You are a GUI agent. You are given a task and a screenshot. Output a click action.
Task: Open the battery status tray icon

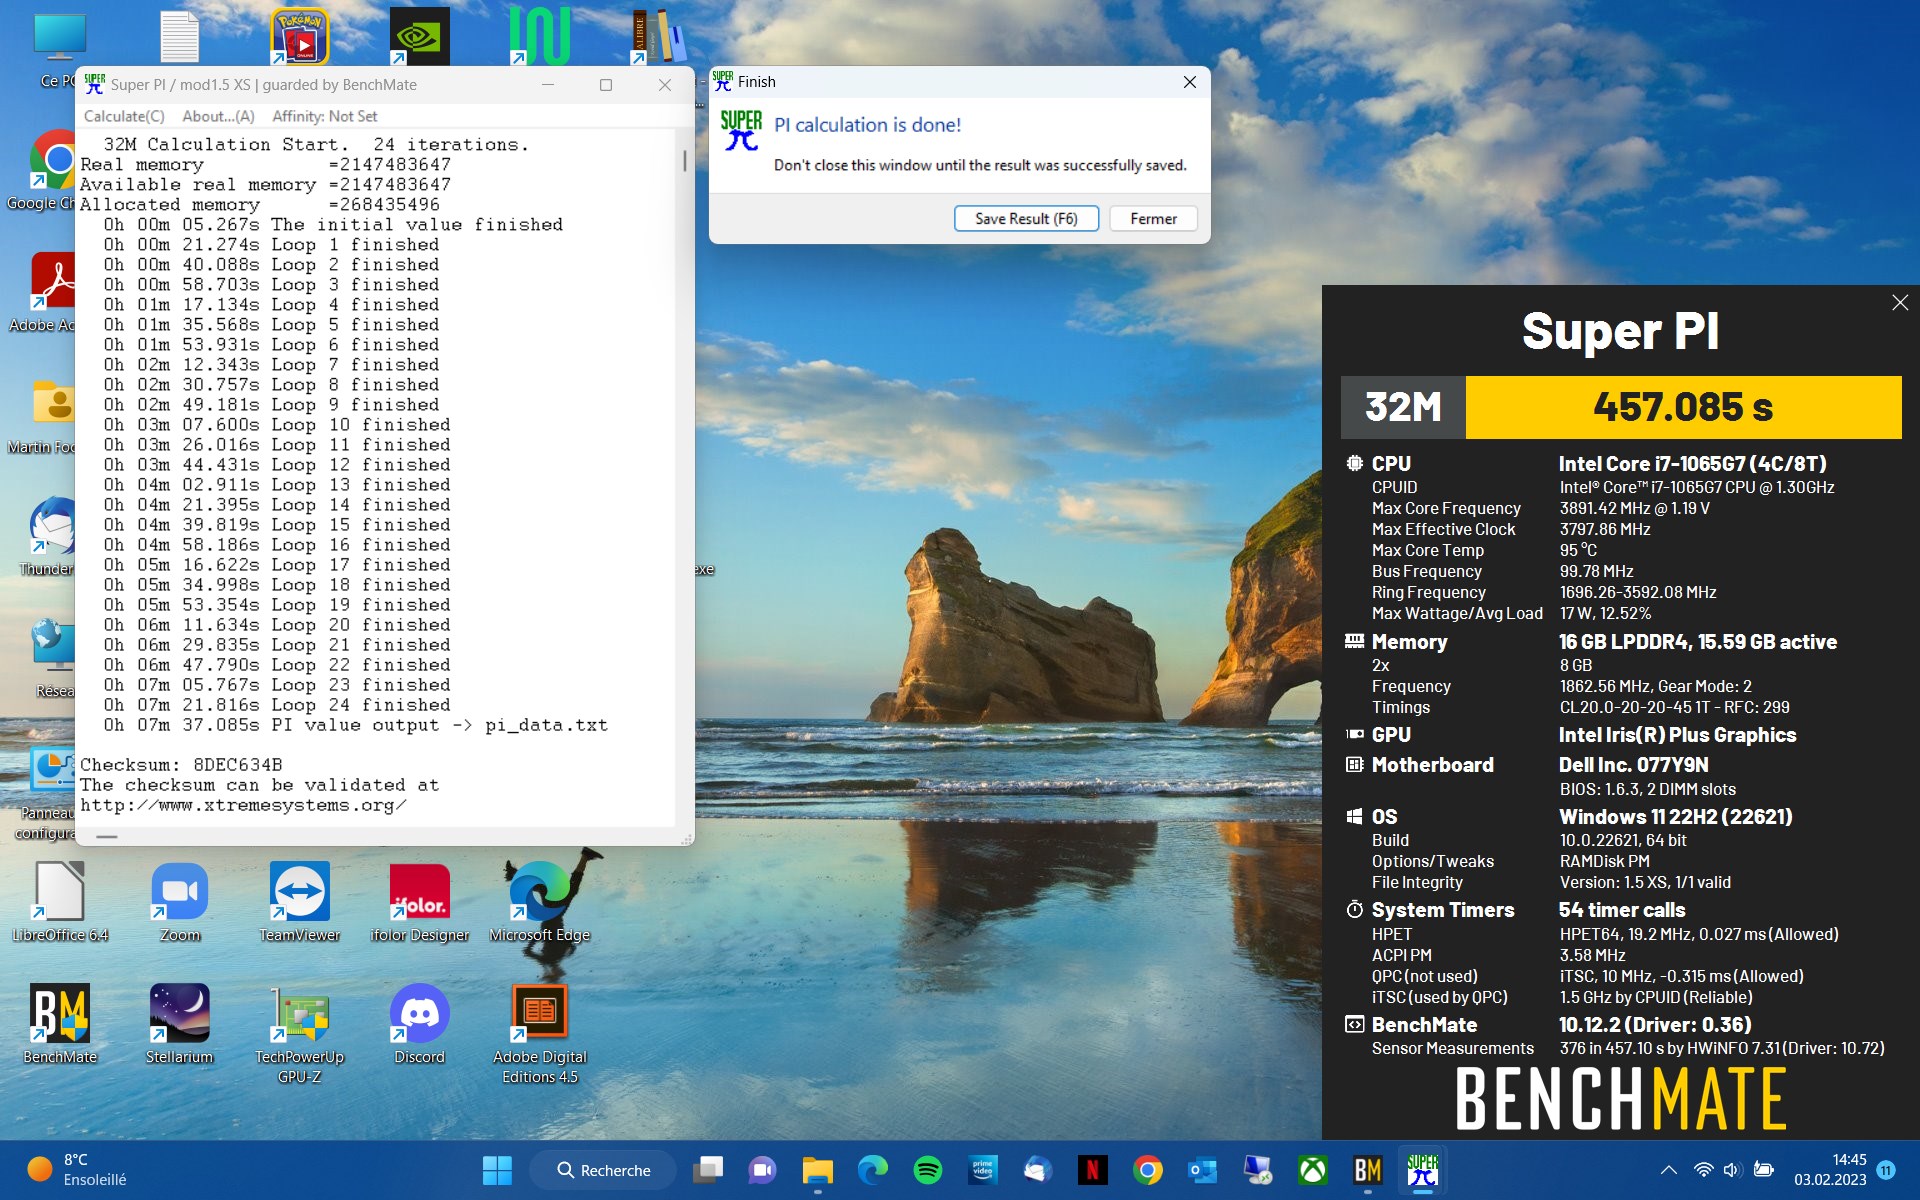[1764, 1170]
